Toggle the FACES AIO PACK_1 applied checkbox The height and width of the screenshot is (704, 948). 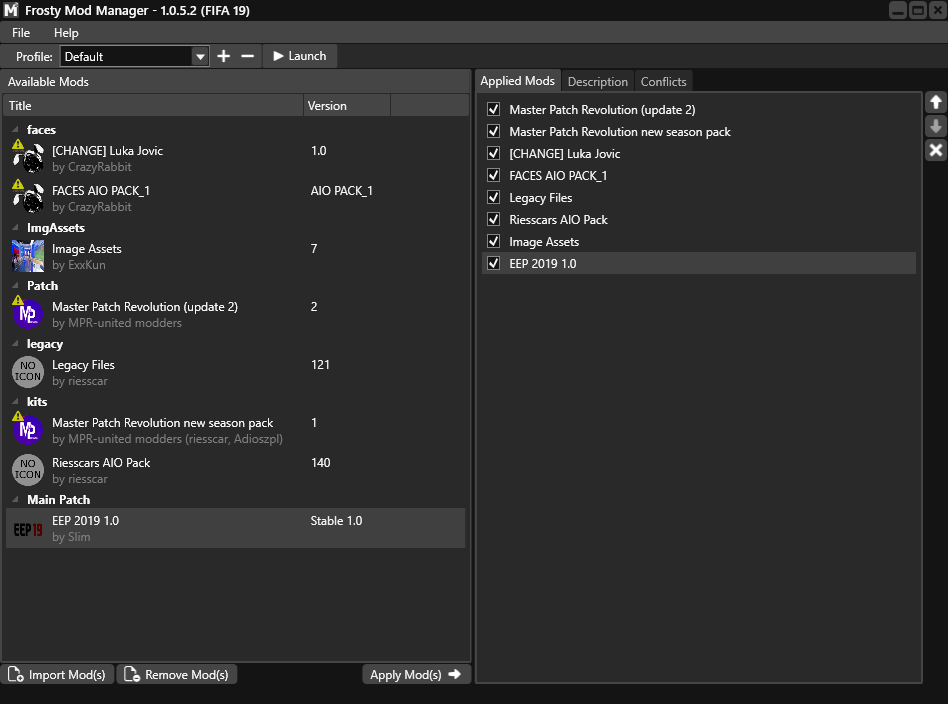[493, 175]
